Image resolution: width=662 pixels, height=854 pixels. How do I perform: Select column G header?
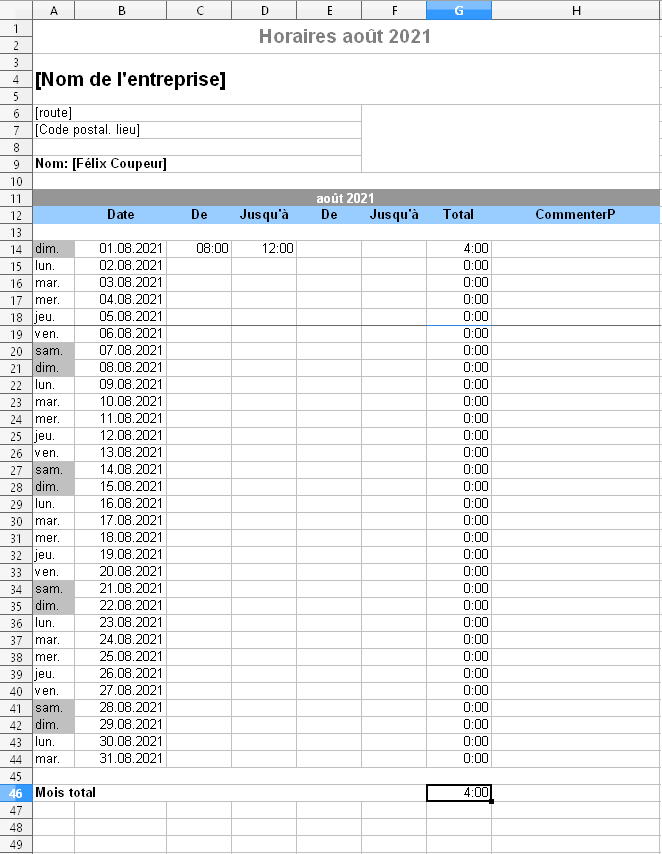coord(459,10)
